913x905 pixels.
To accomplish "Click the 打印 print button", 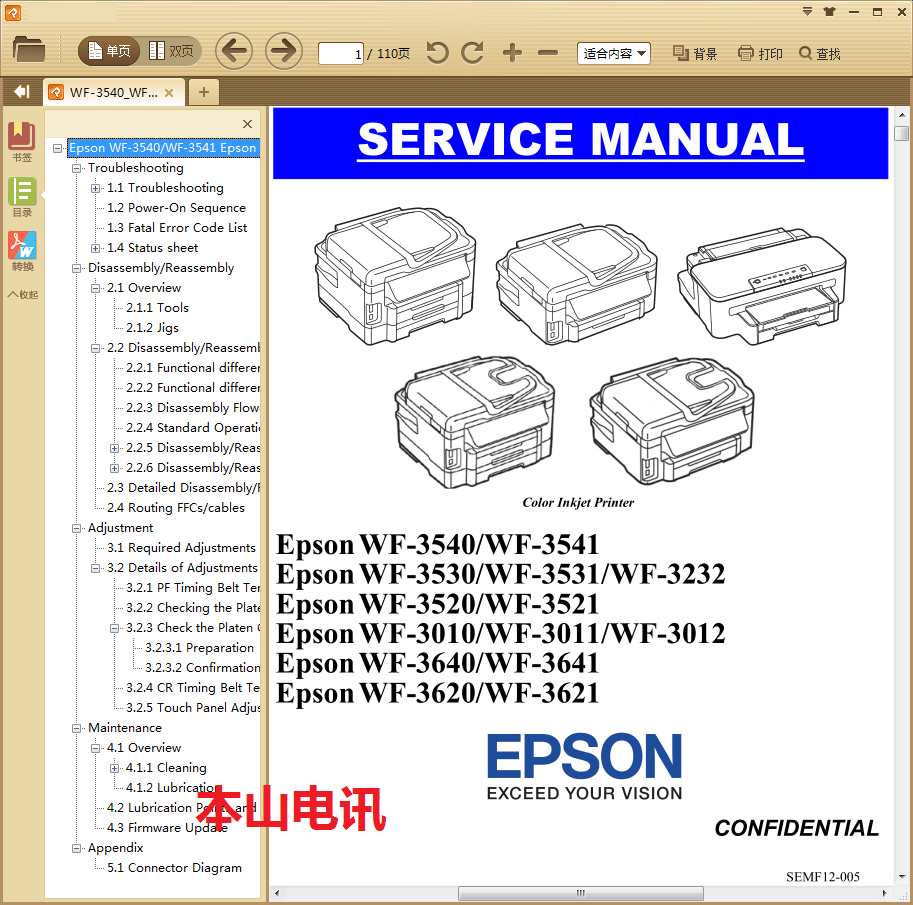I will pyautogui.click(x=760, y=54).
